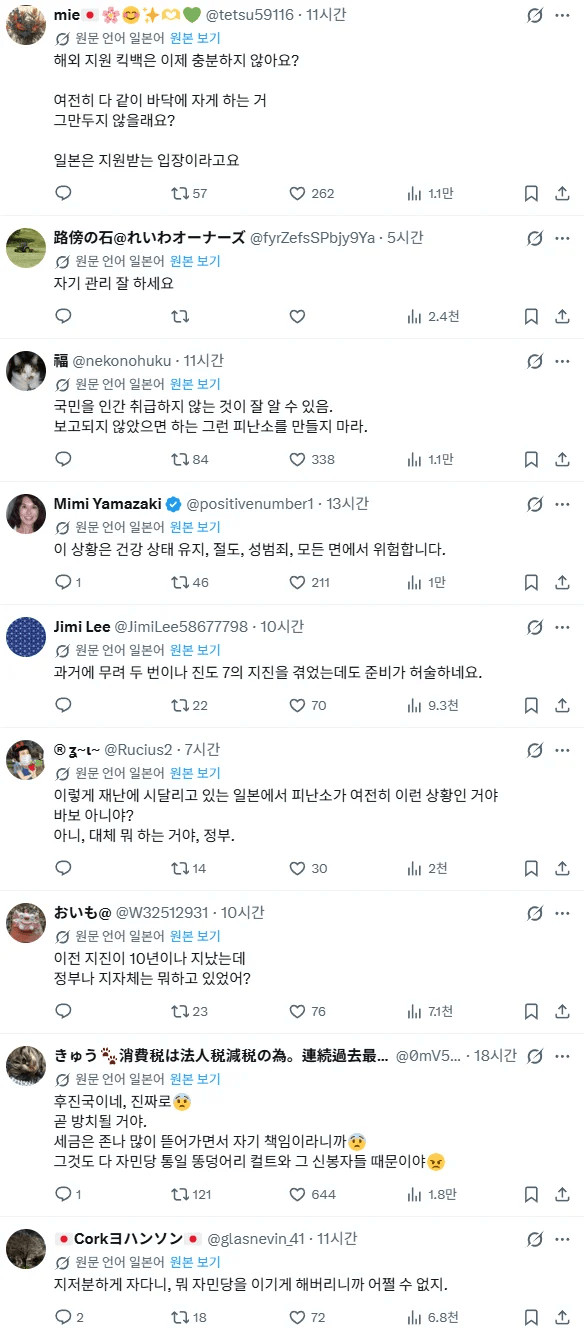Click 원본 보기 on nekonohuku's tweet
Screen dimensions: 584x1333
pyautogui.click(x=195, y=384)
